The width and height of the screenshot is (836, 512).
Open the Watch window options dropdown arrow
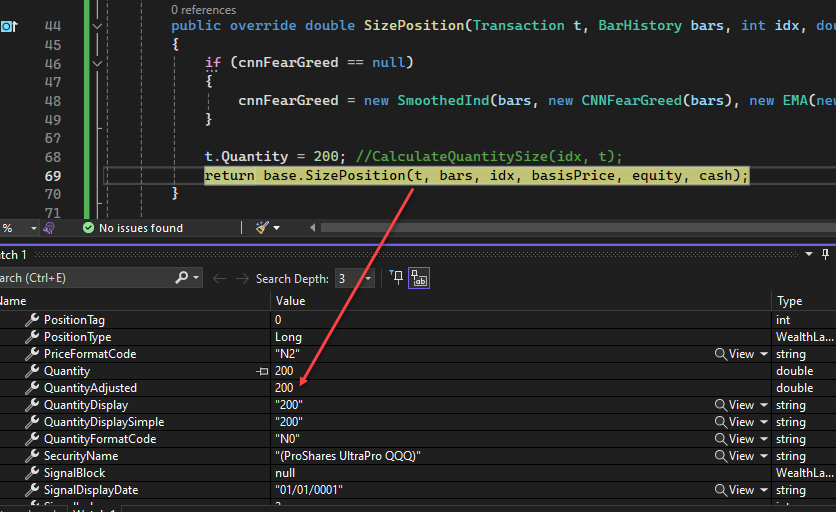tap(809, 255)
